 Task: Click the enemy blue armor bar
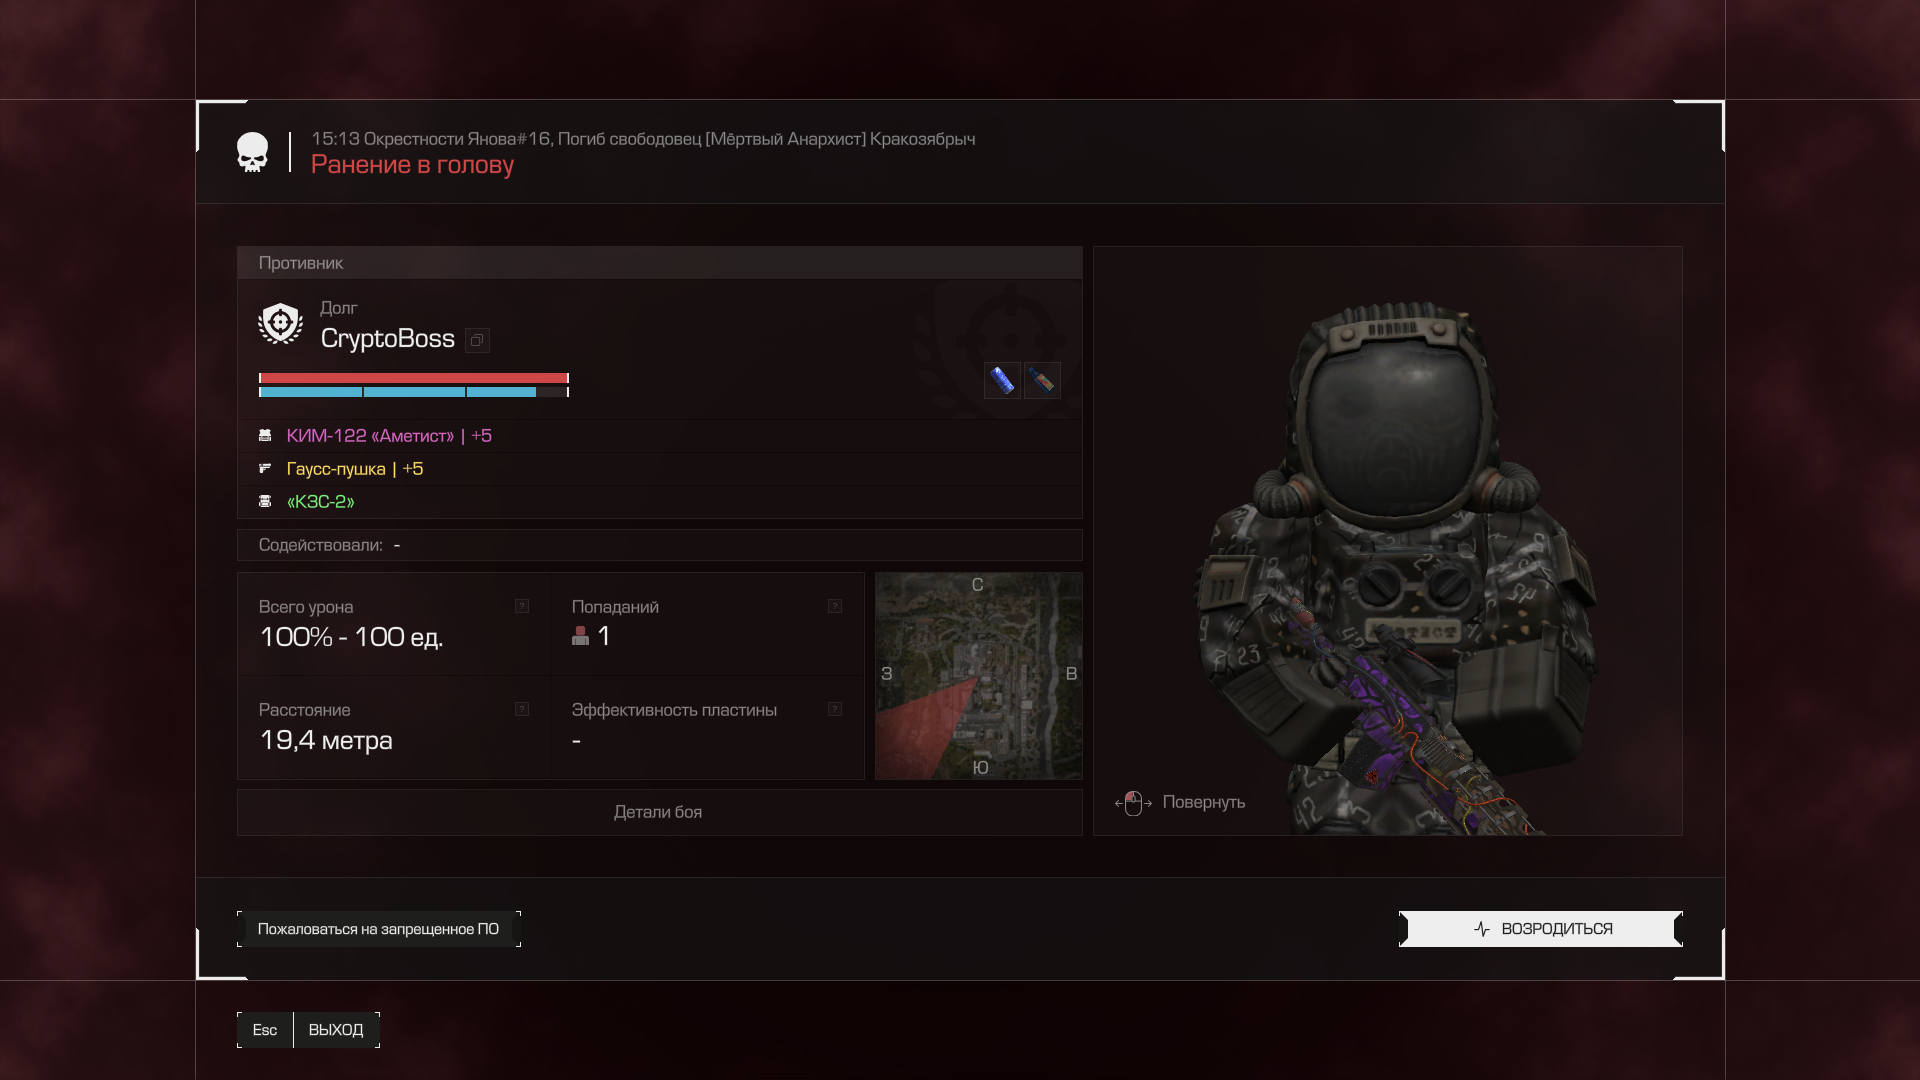pyautogui.click(x=414, y=392)
